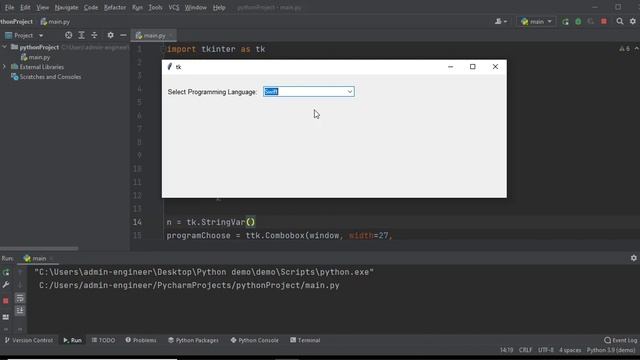Maximize the tk window
The width and height of the screenshot is (640, 360).
pos(473,67)
